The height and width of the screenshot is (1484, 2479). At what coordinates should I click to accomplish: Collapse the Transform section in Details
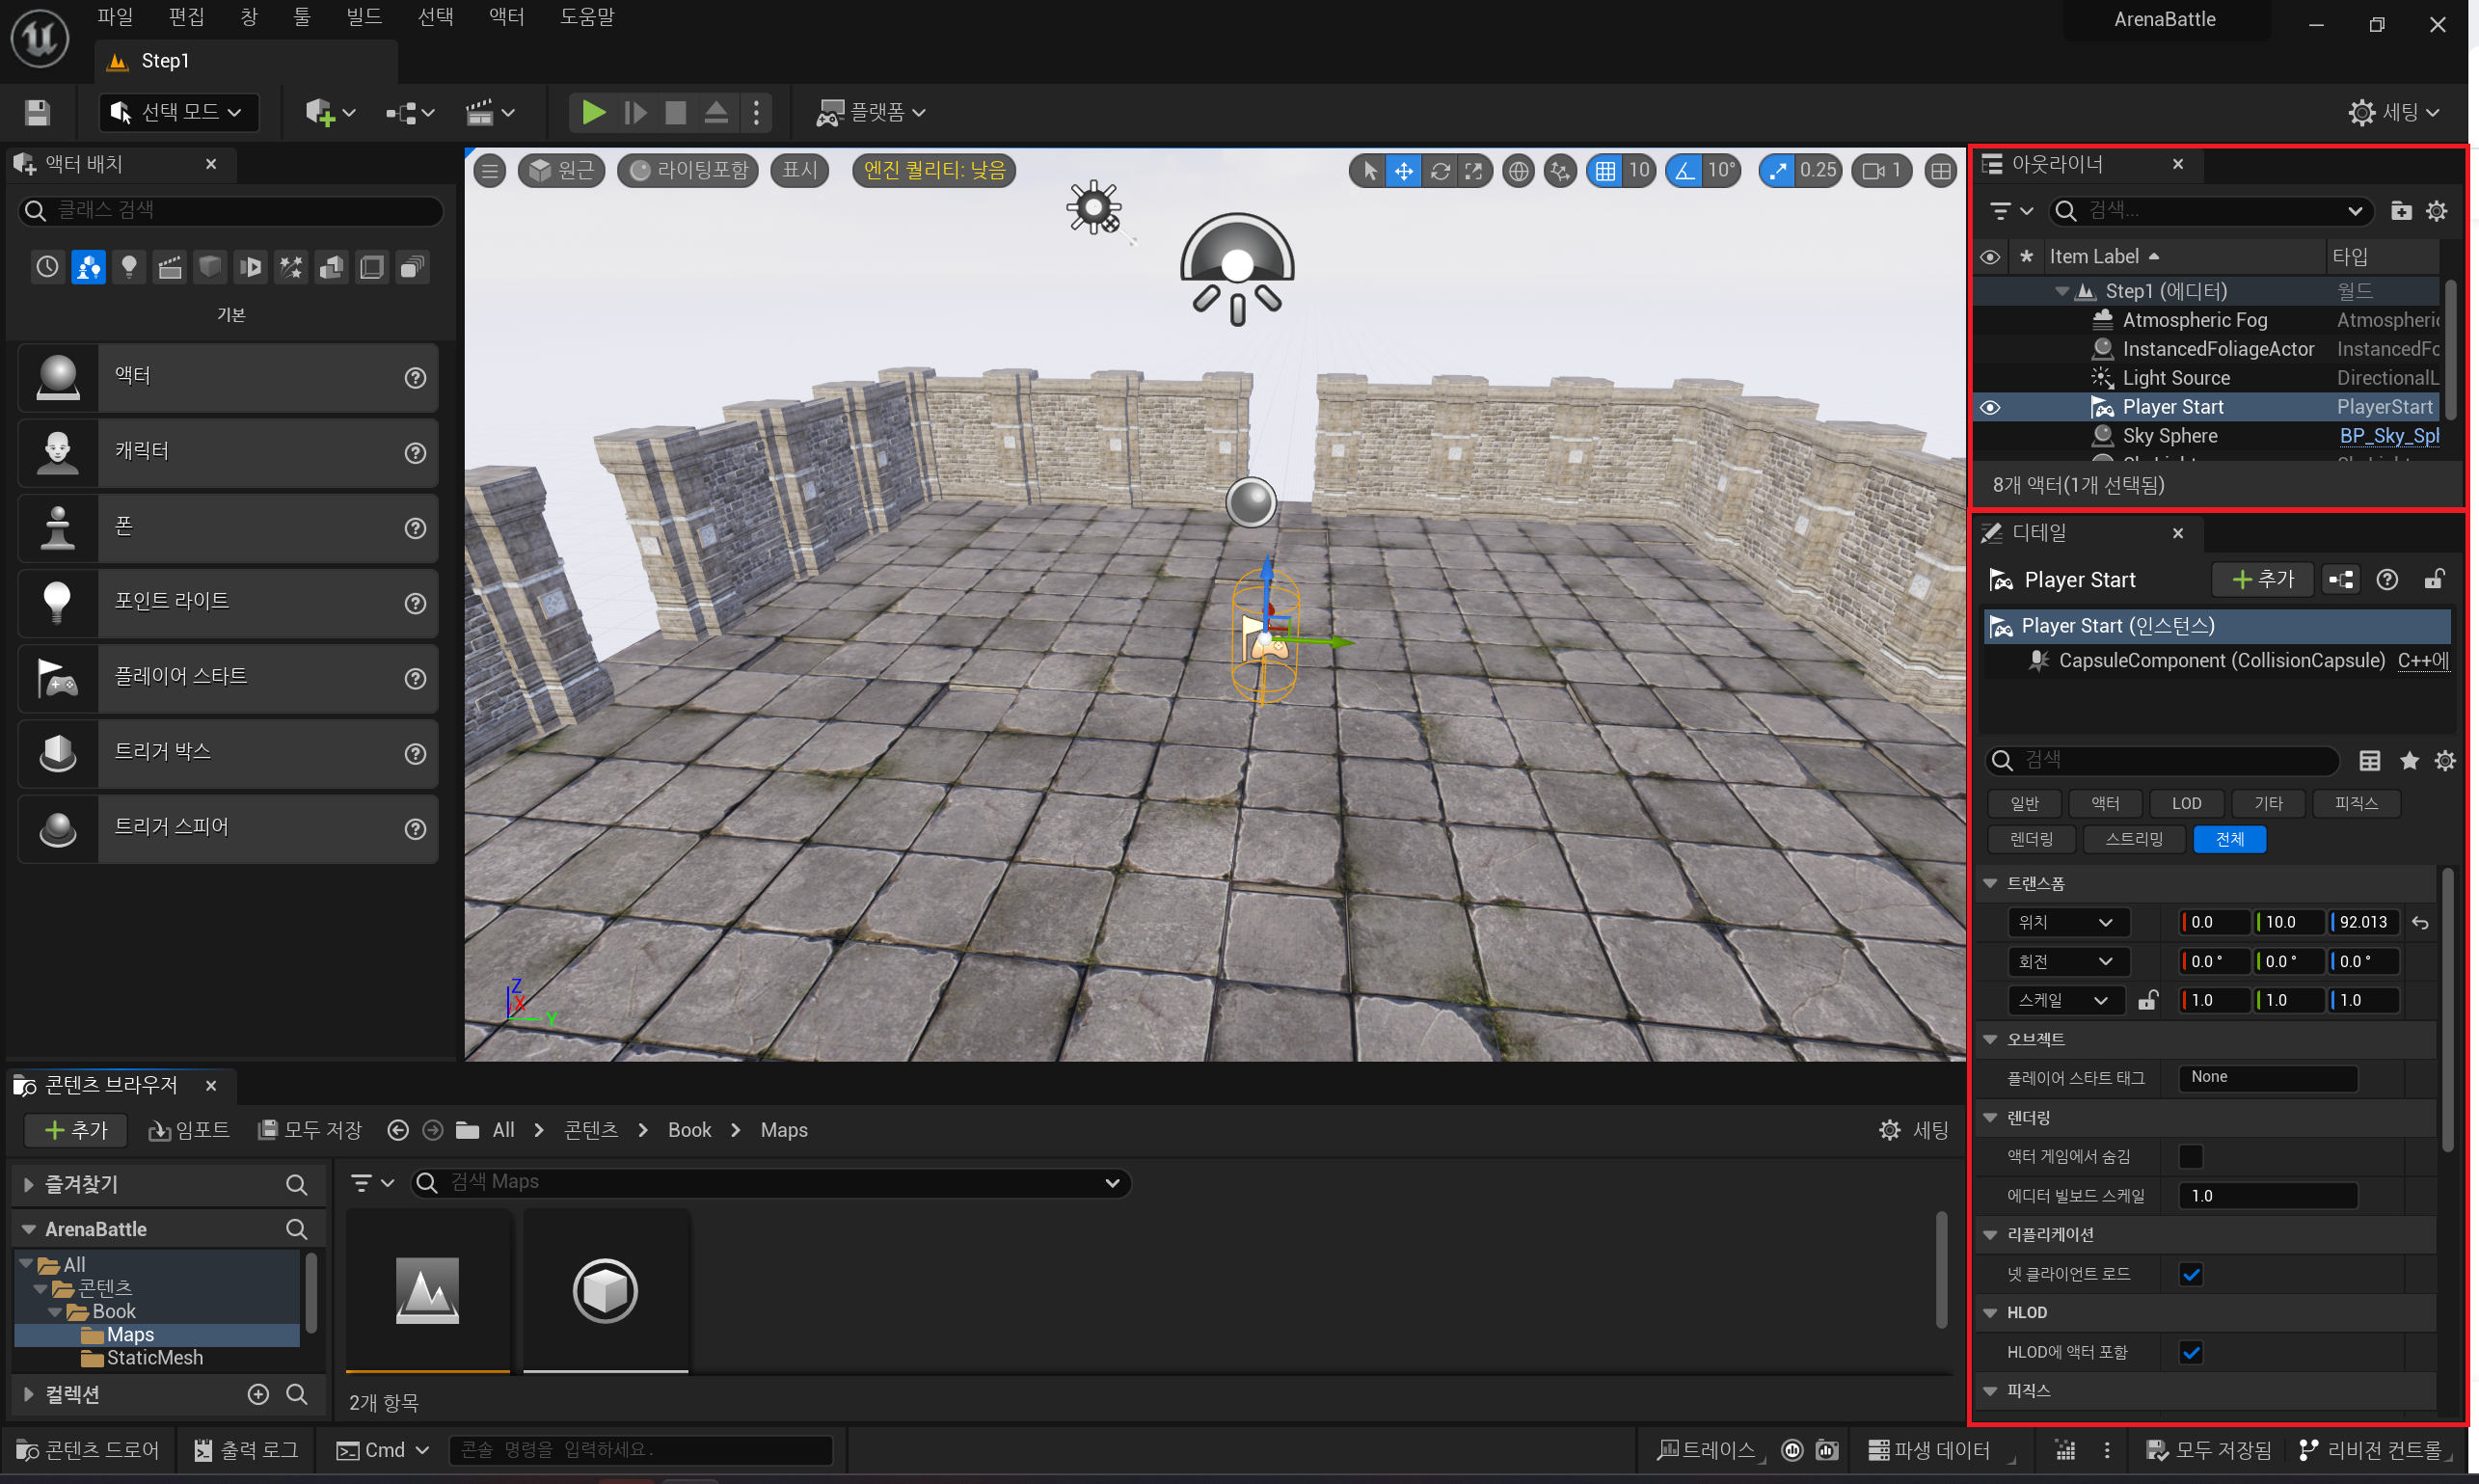(x=1990, y=884)
